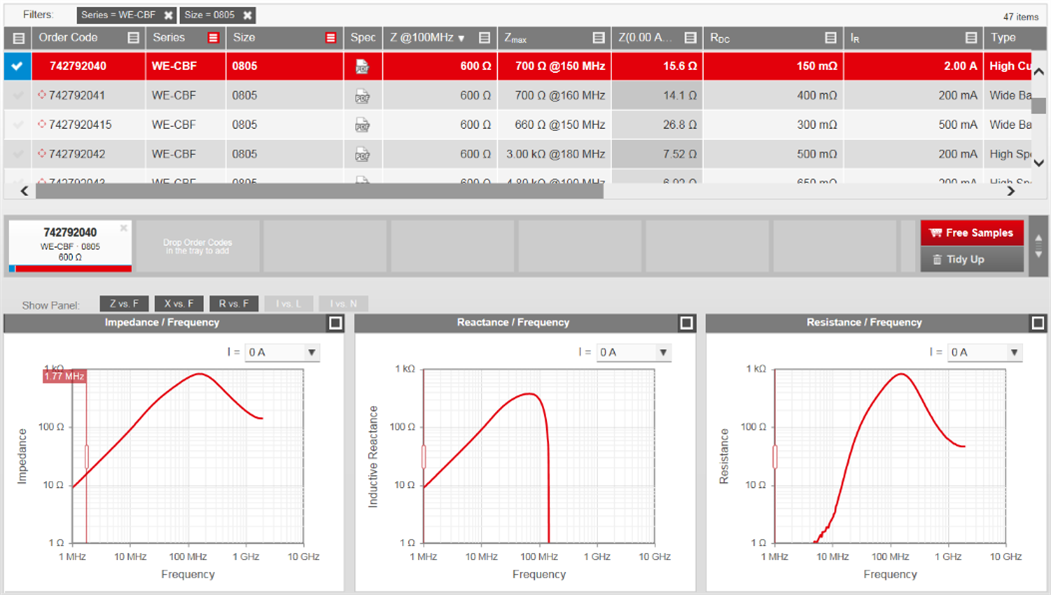
Task: Select order code 742792042
Action: pos(77,155)
